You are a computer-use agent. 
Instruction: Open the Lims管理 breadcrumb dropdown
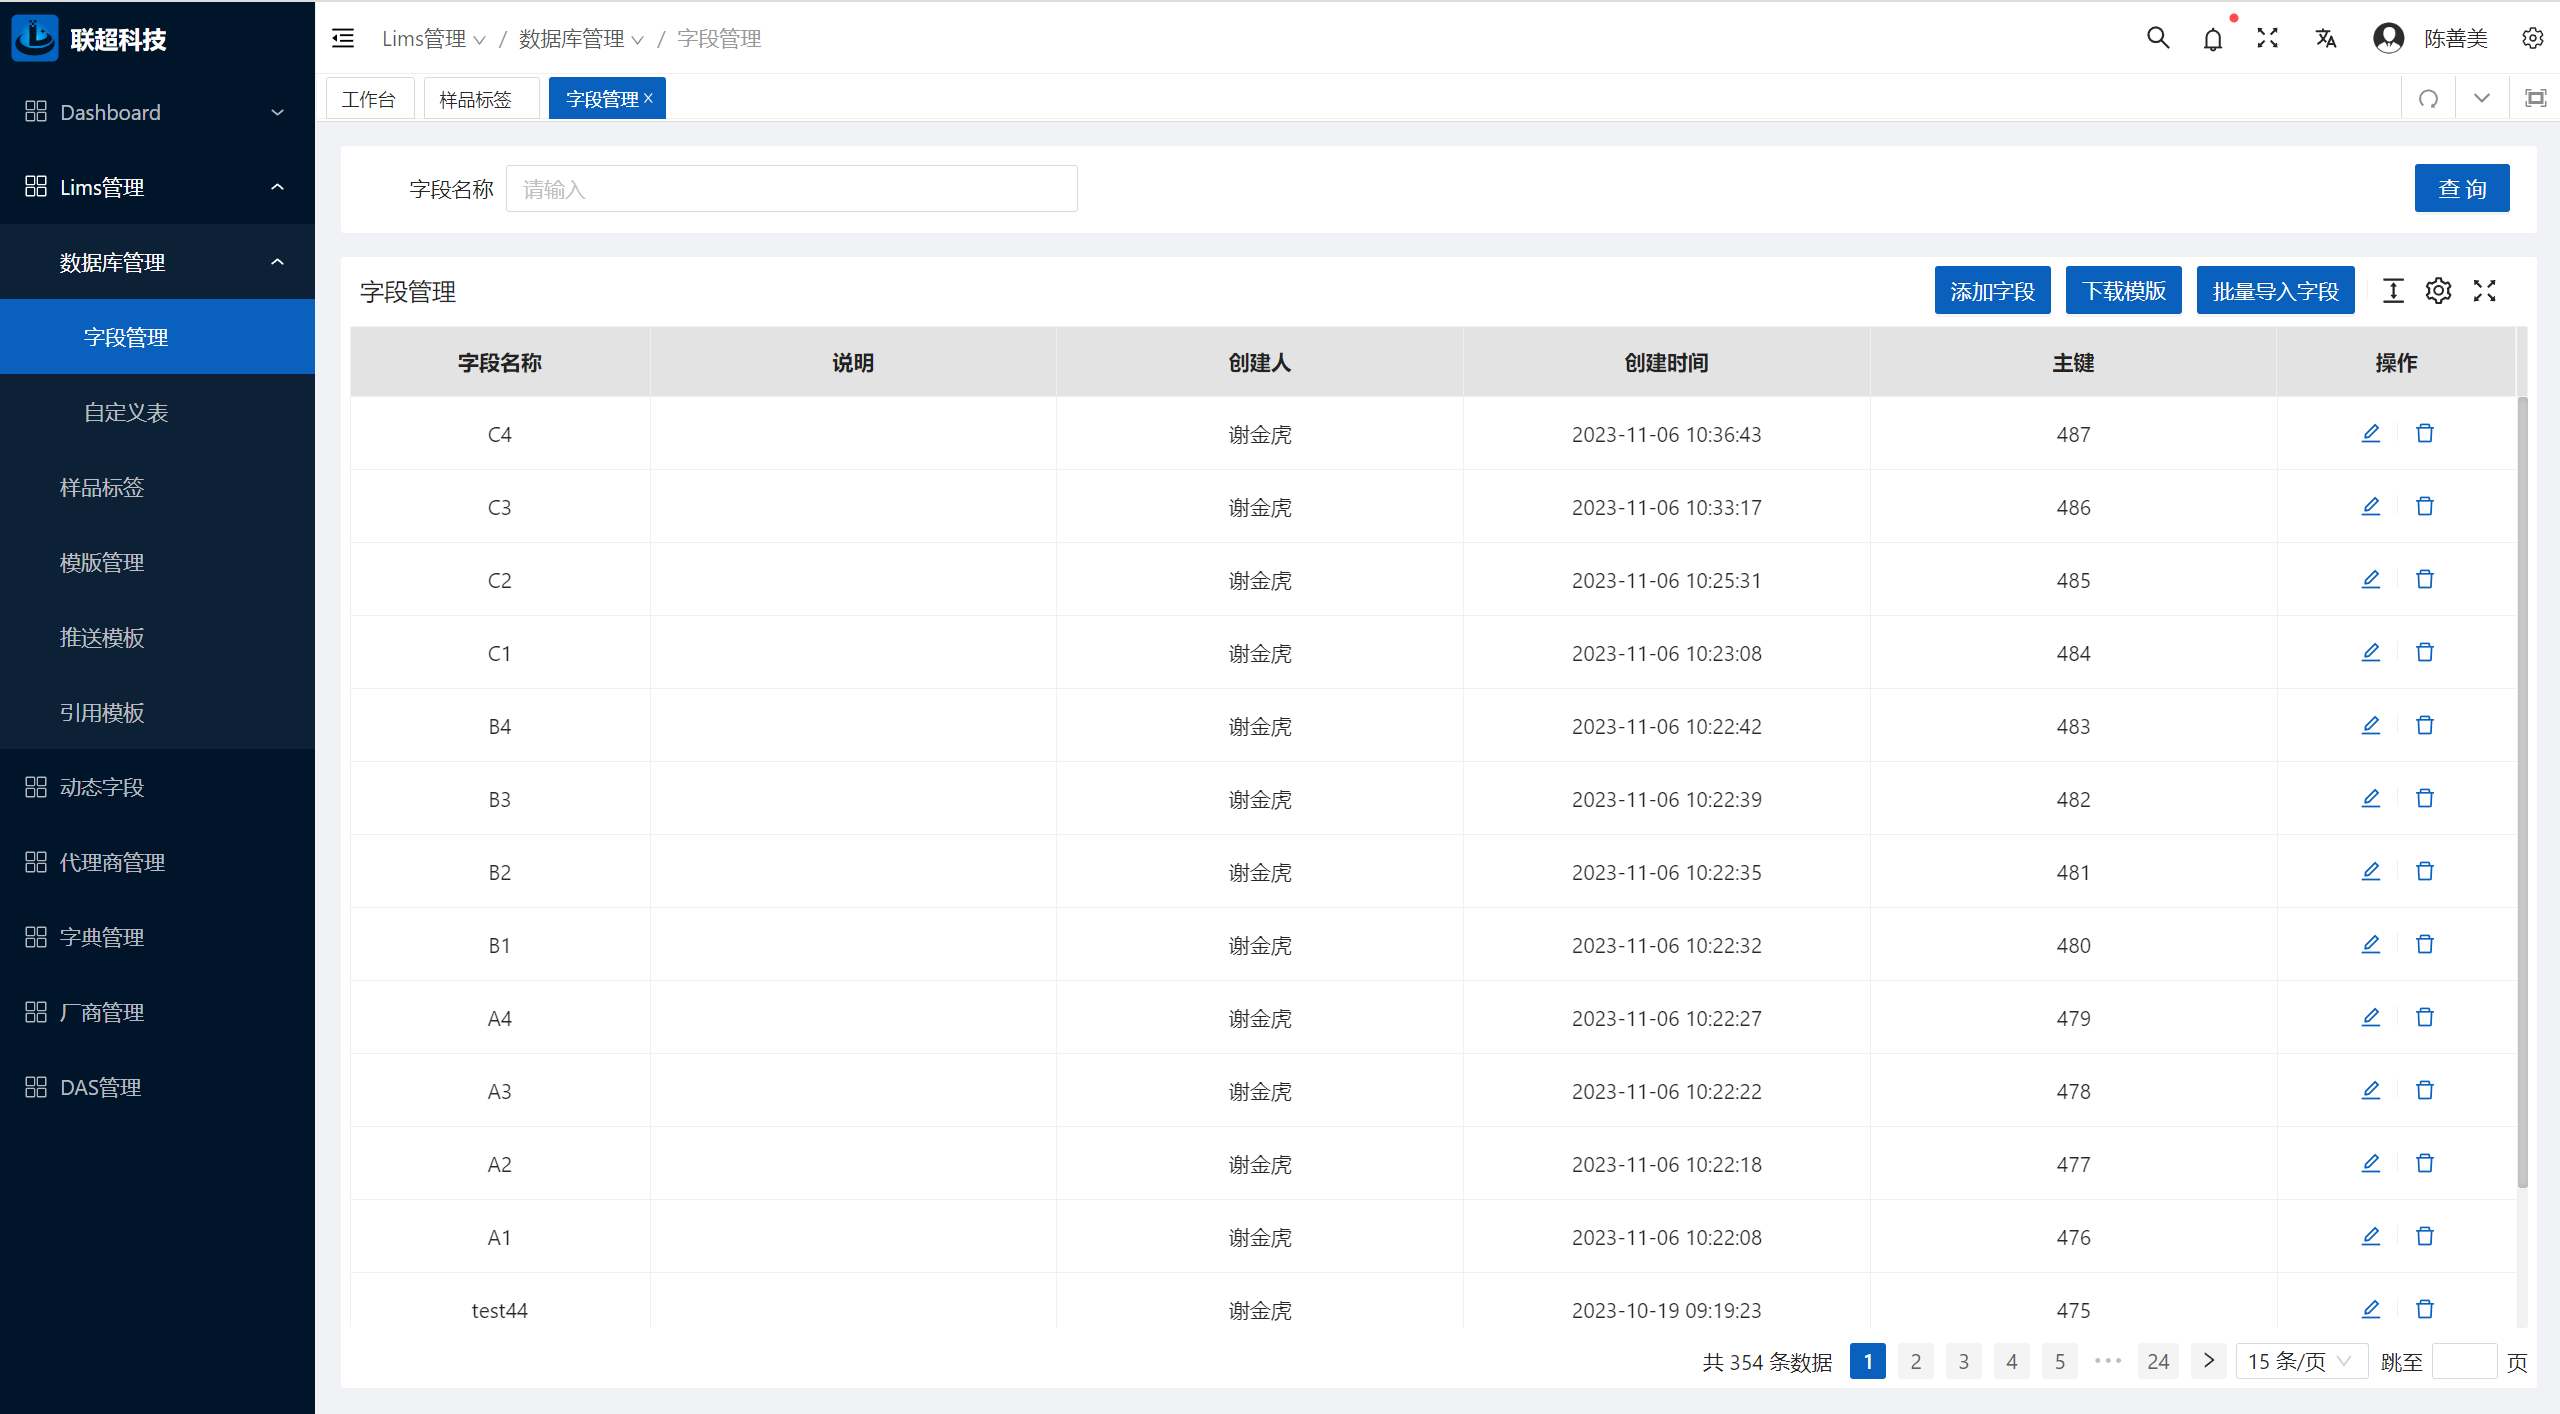tap(434, 38)
